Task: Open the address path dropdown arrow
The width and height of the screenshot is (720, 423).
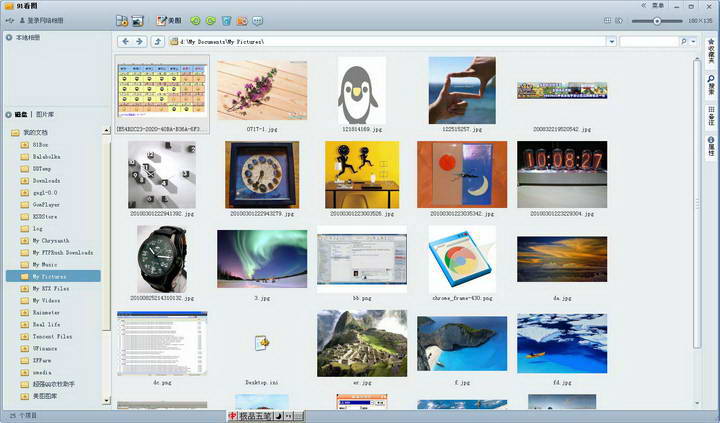Action: point(612,41)
